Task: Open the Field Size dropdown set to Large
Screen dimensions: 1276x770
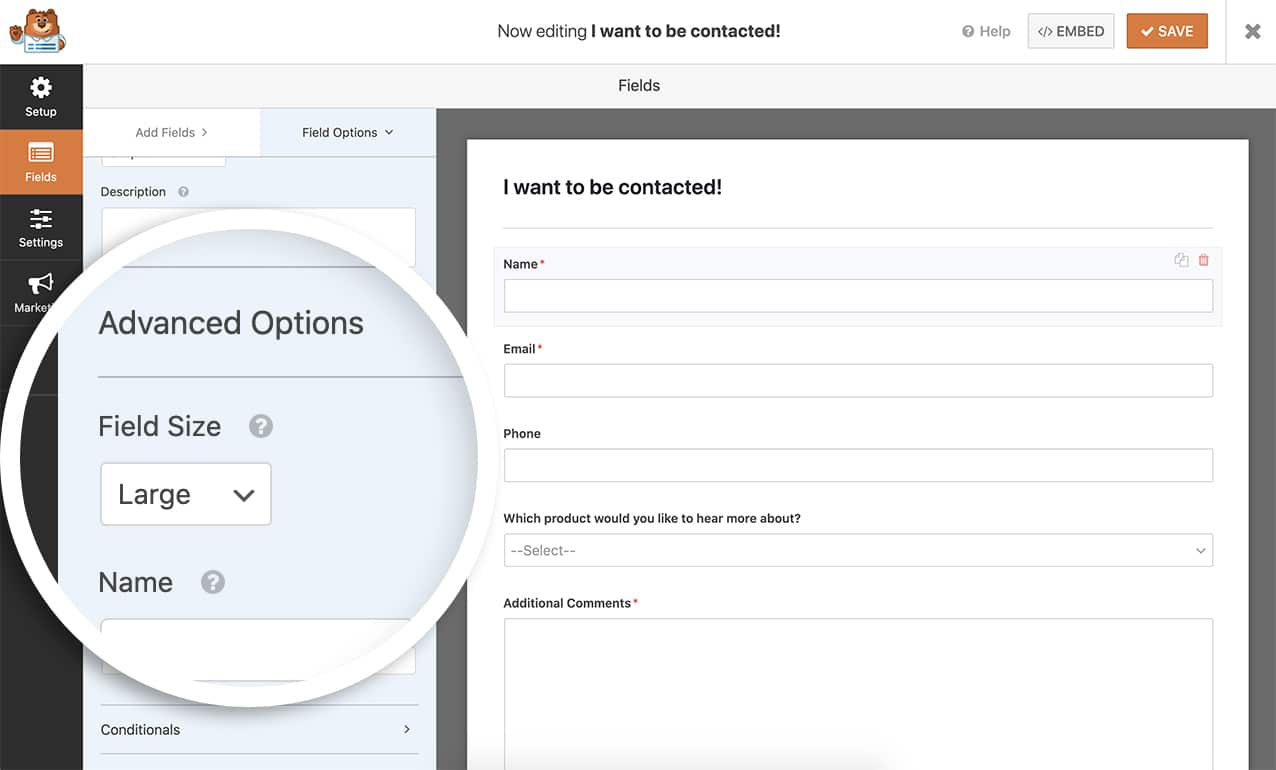Action: 185,494
